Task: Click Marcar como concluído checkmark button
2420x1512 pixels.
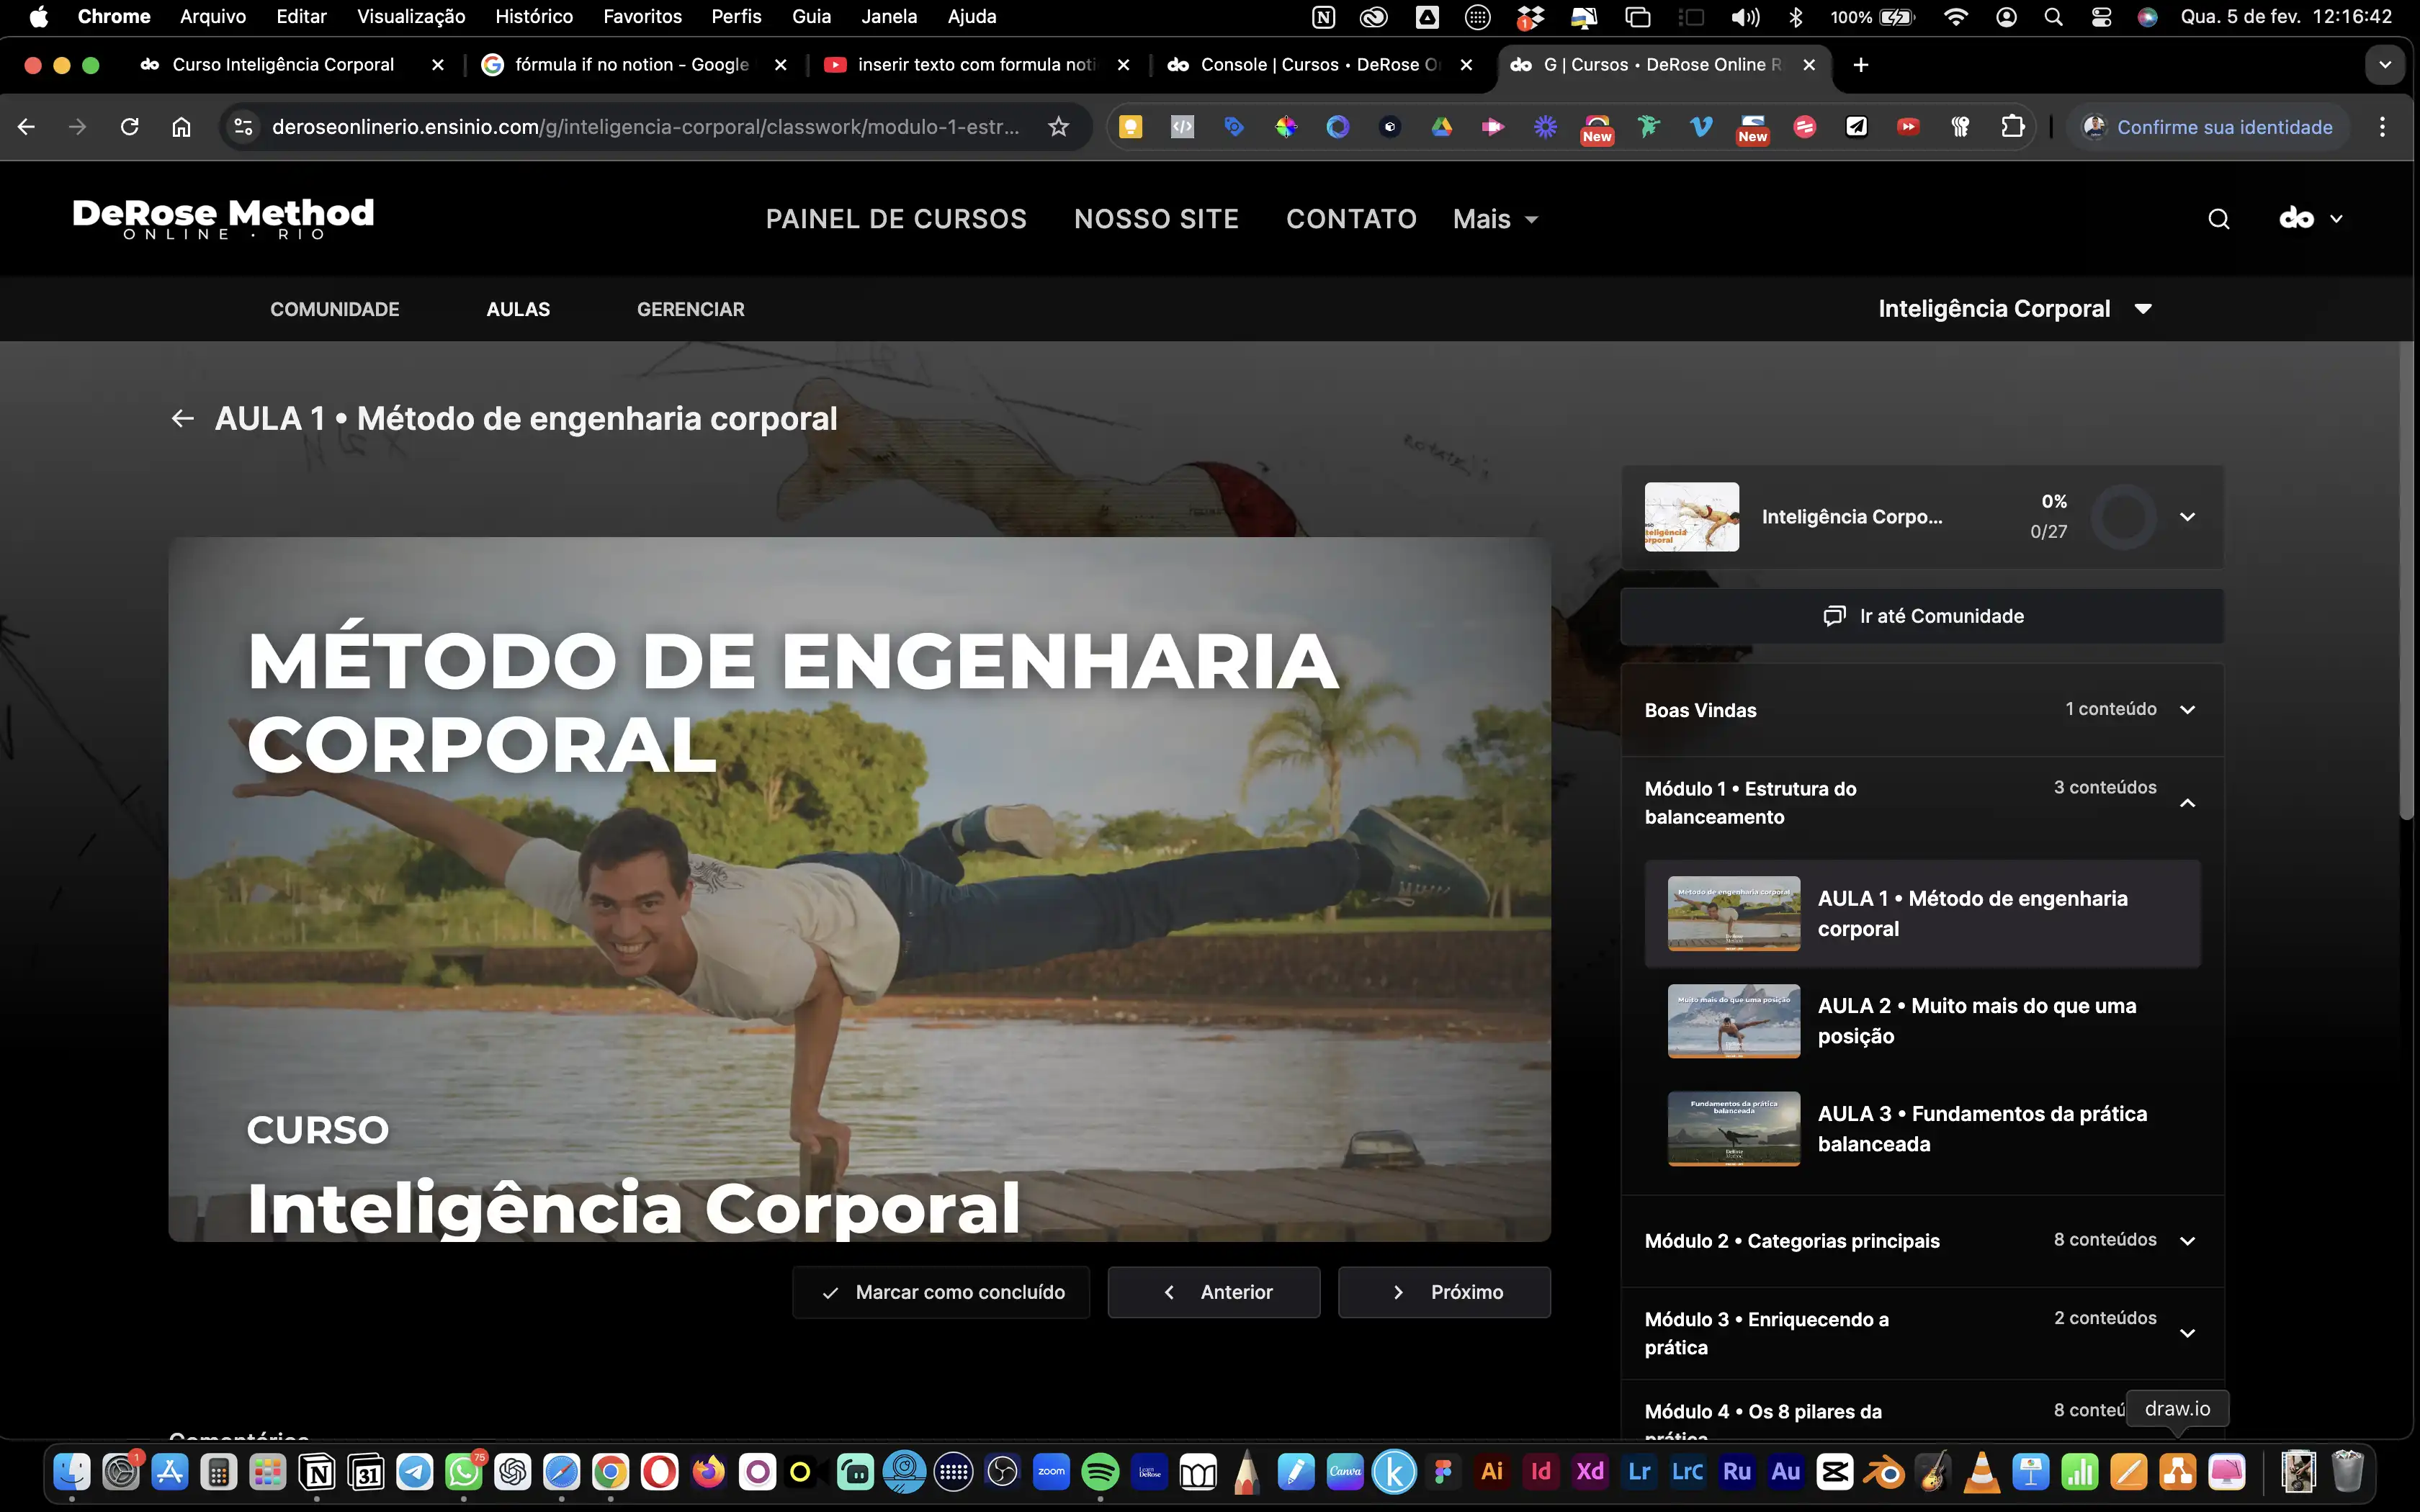Action: point(941,1292)
